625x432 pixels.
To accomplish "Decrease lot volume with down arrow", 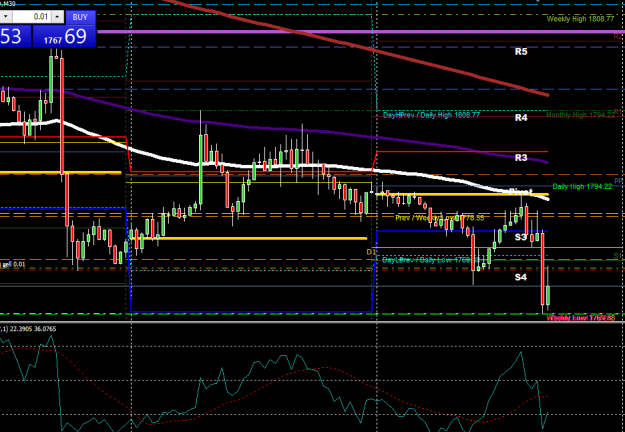I will coord(6,17).
